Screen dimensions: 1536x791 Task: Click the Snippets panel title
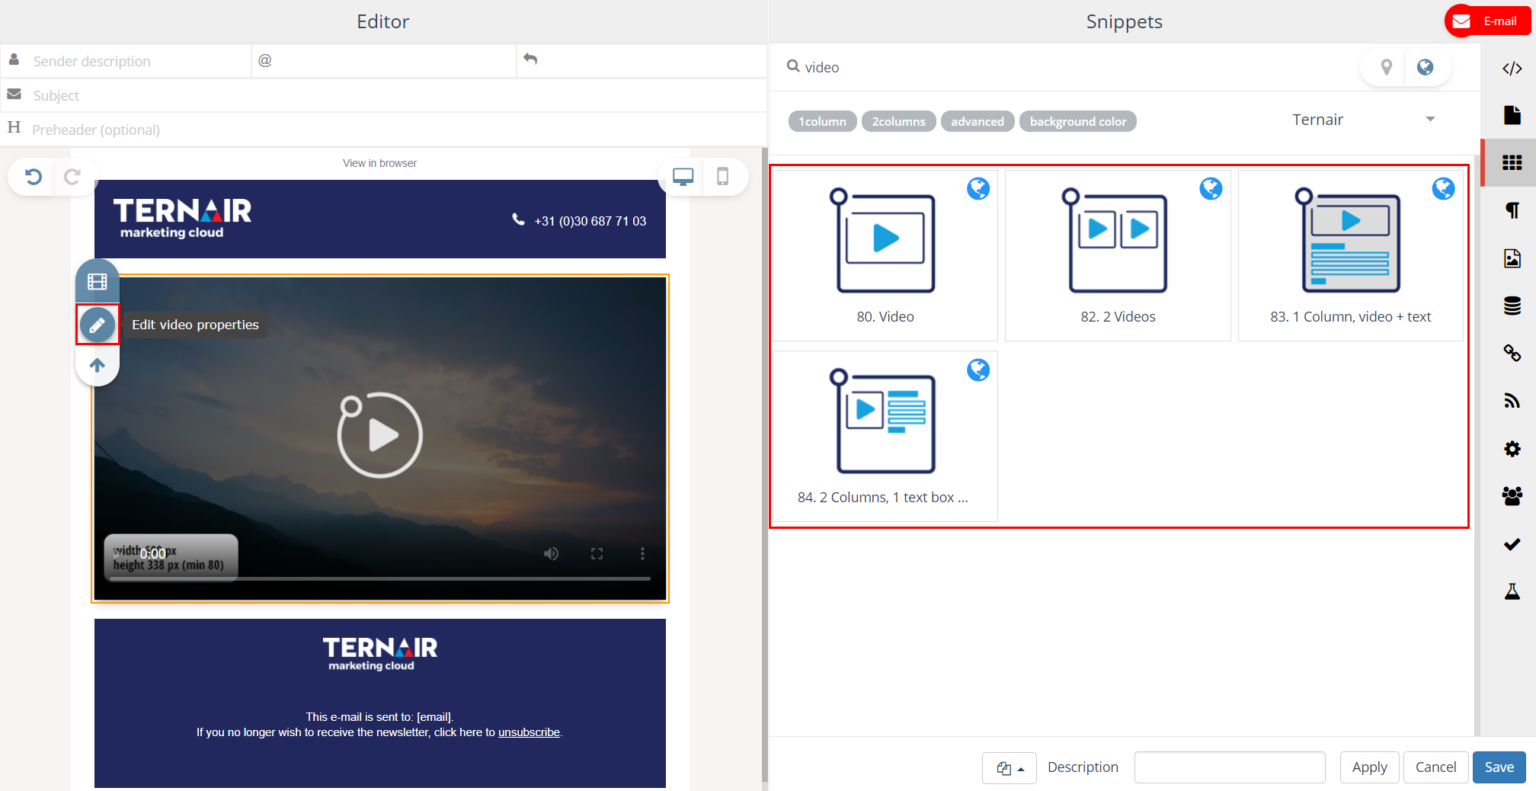[1124, 21]
